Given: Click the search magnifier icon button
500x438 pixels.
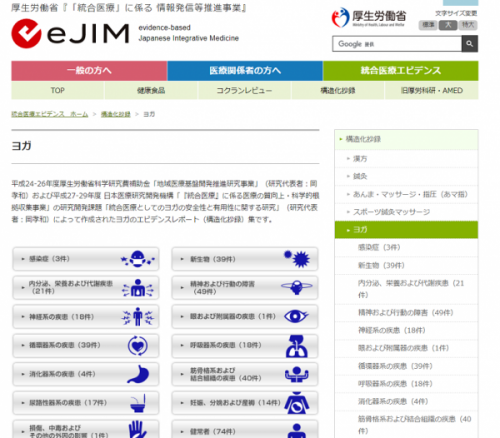Looking at the screenshot, I should tap(470, 44).
